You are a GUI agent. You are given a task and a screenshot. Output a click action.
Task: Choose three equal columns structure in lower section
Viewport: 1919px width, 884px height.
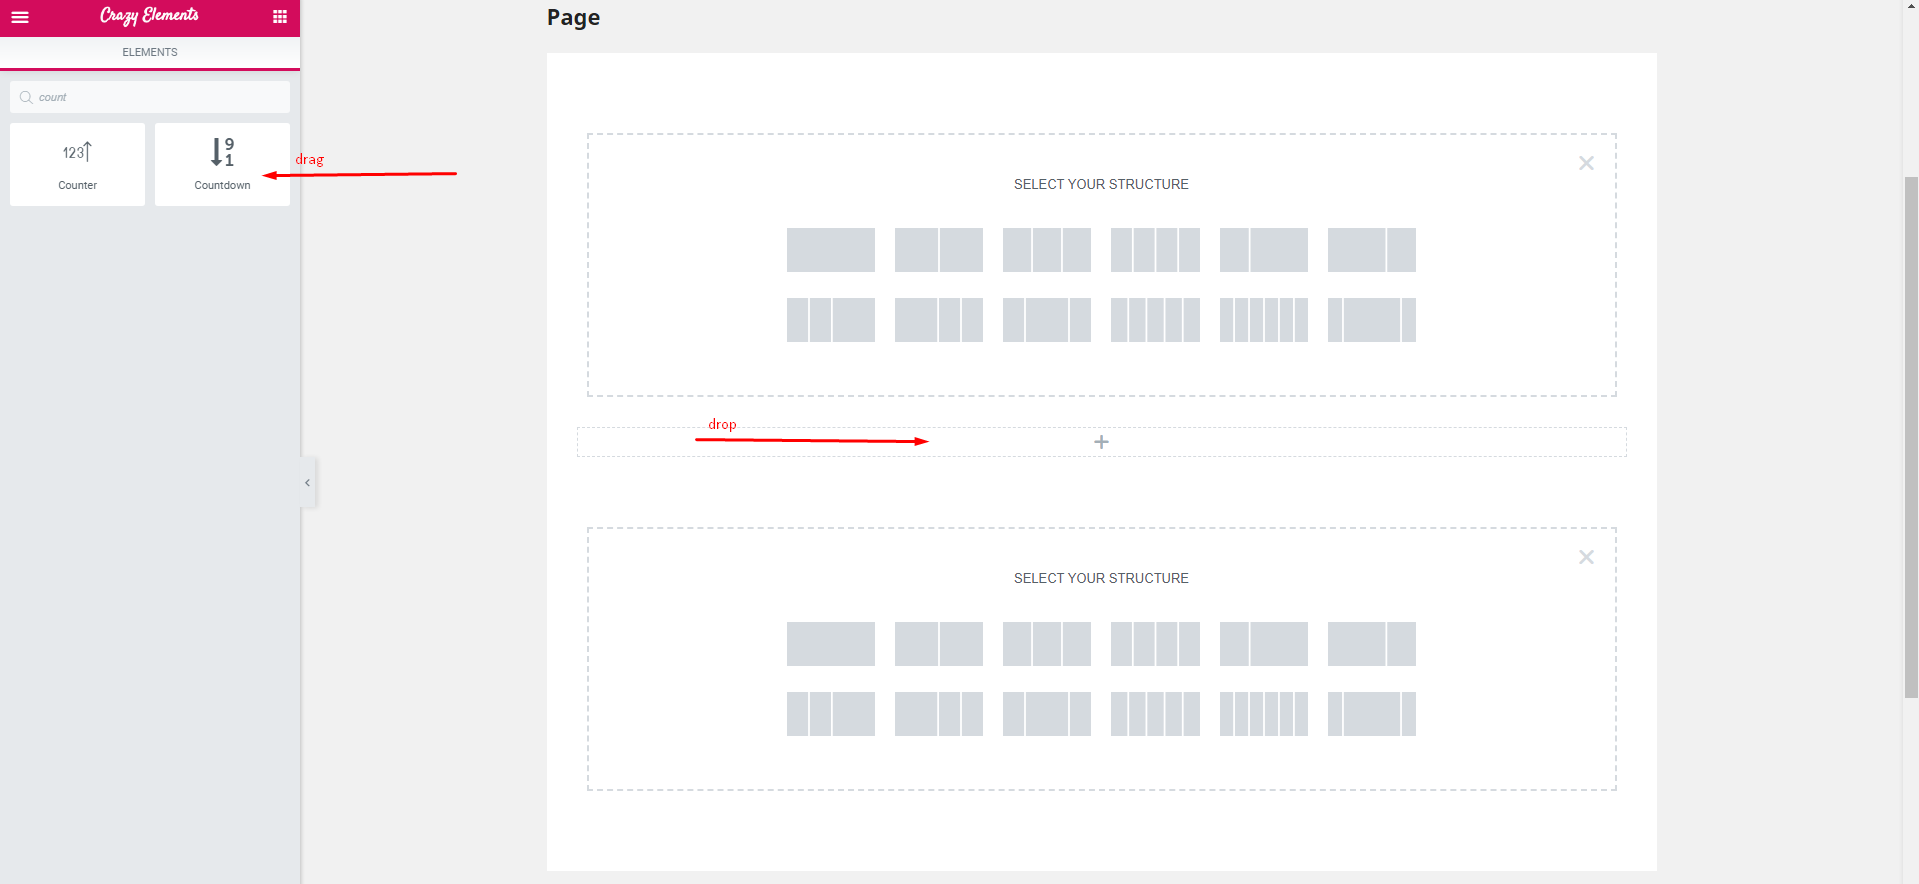[1046, 644]
